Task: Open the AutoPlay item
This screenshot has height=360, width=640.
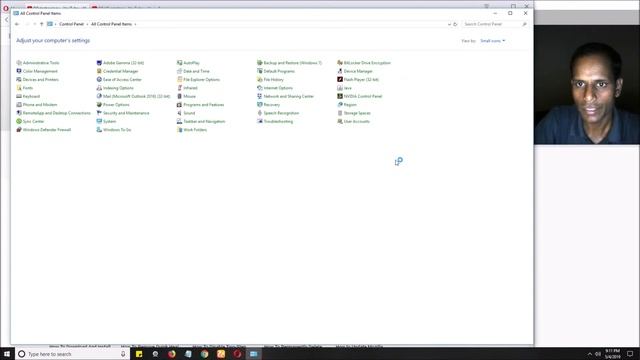Action: [x=189, y=63]
